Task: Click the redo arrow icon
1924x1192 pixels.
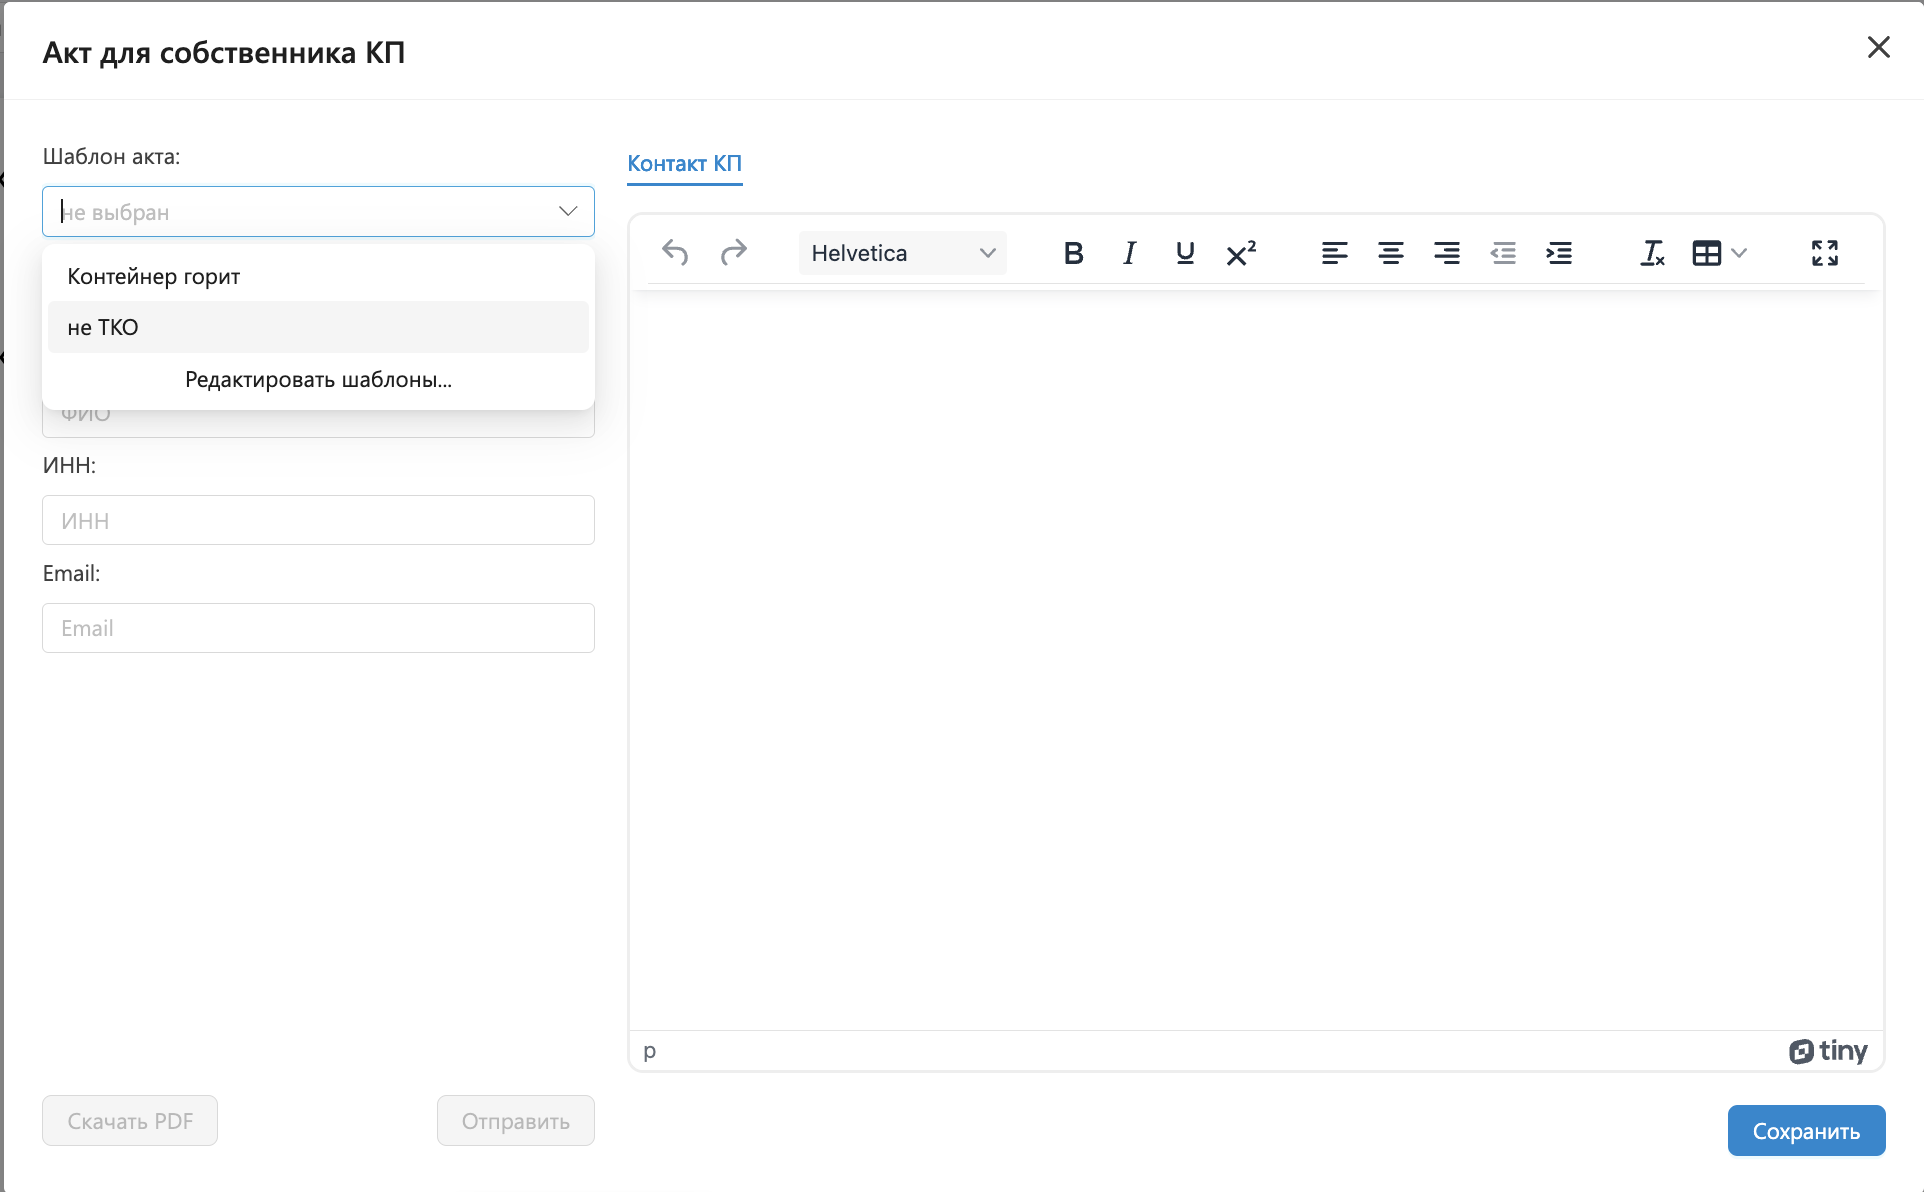Action: tap(733, 253)
